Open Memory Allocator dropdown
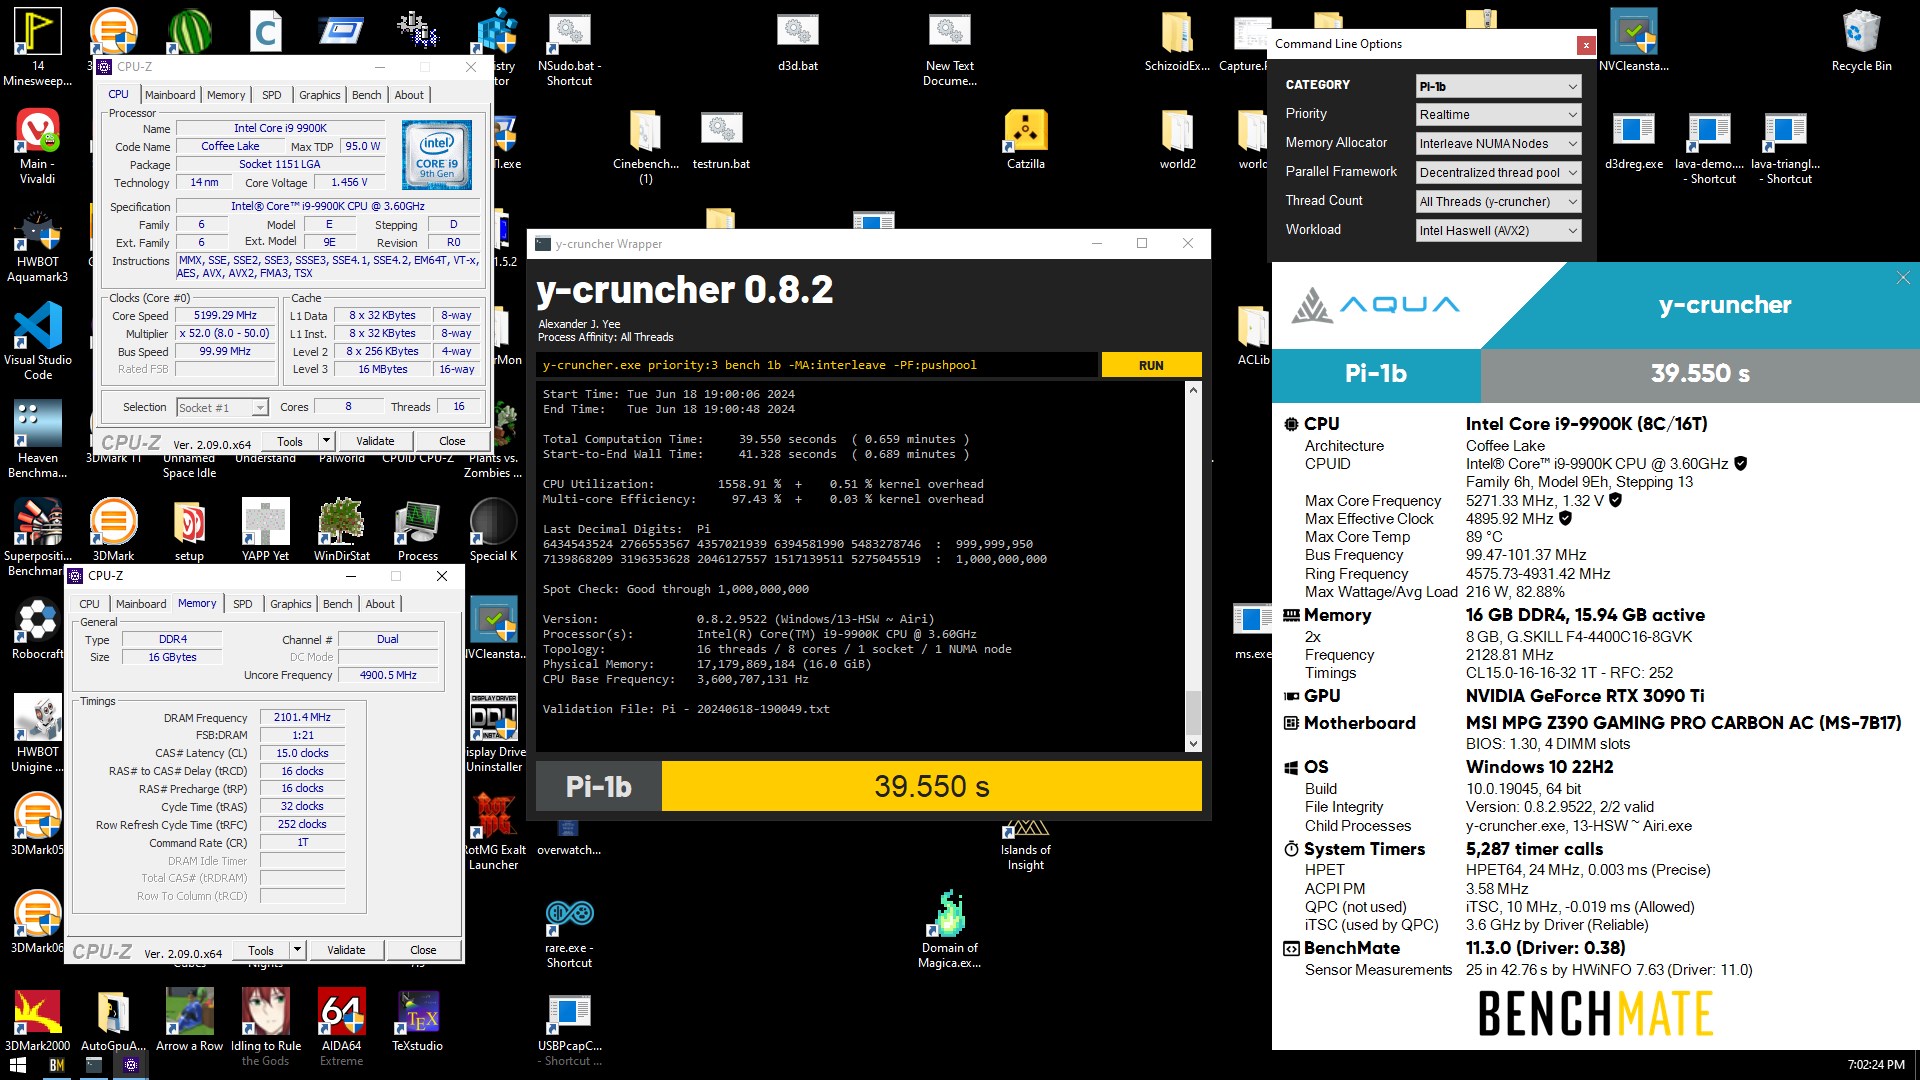The height and width of the screenshot is (1080, 1920). pos(1498,144)
